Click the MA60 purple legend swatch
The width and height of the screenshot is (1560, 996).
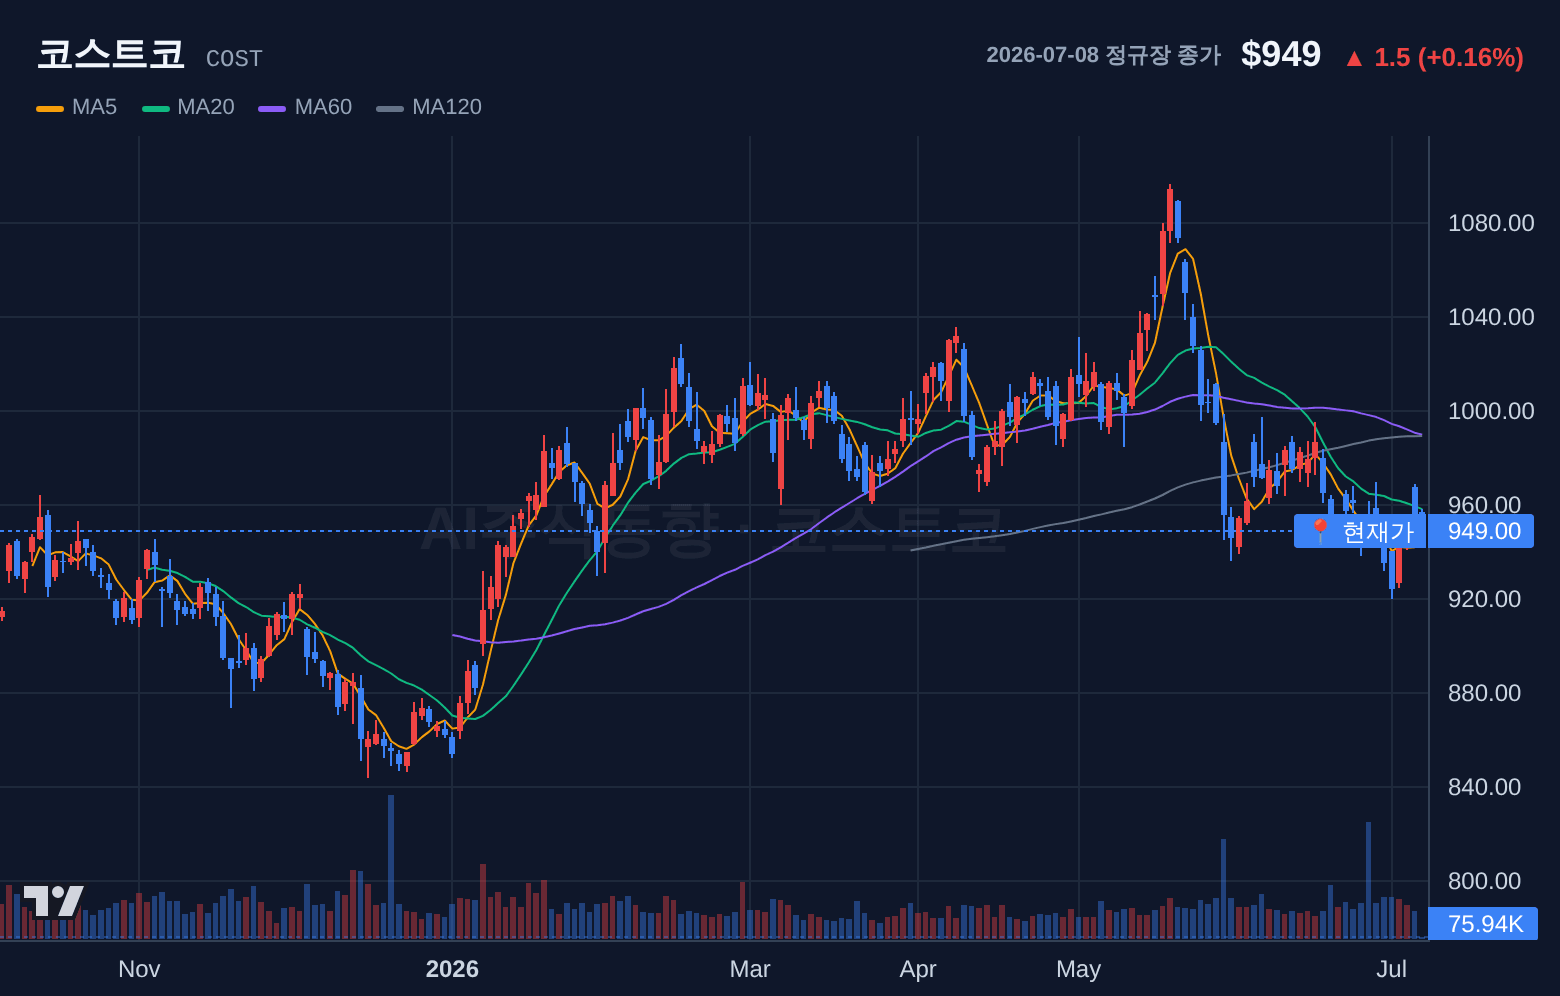[272, 108]
